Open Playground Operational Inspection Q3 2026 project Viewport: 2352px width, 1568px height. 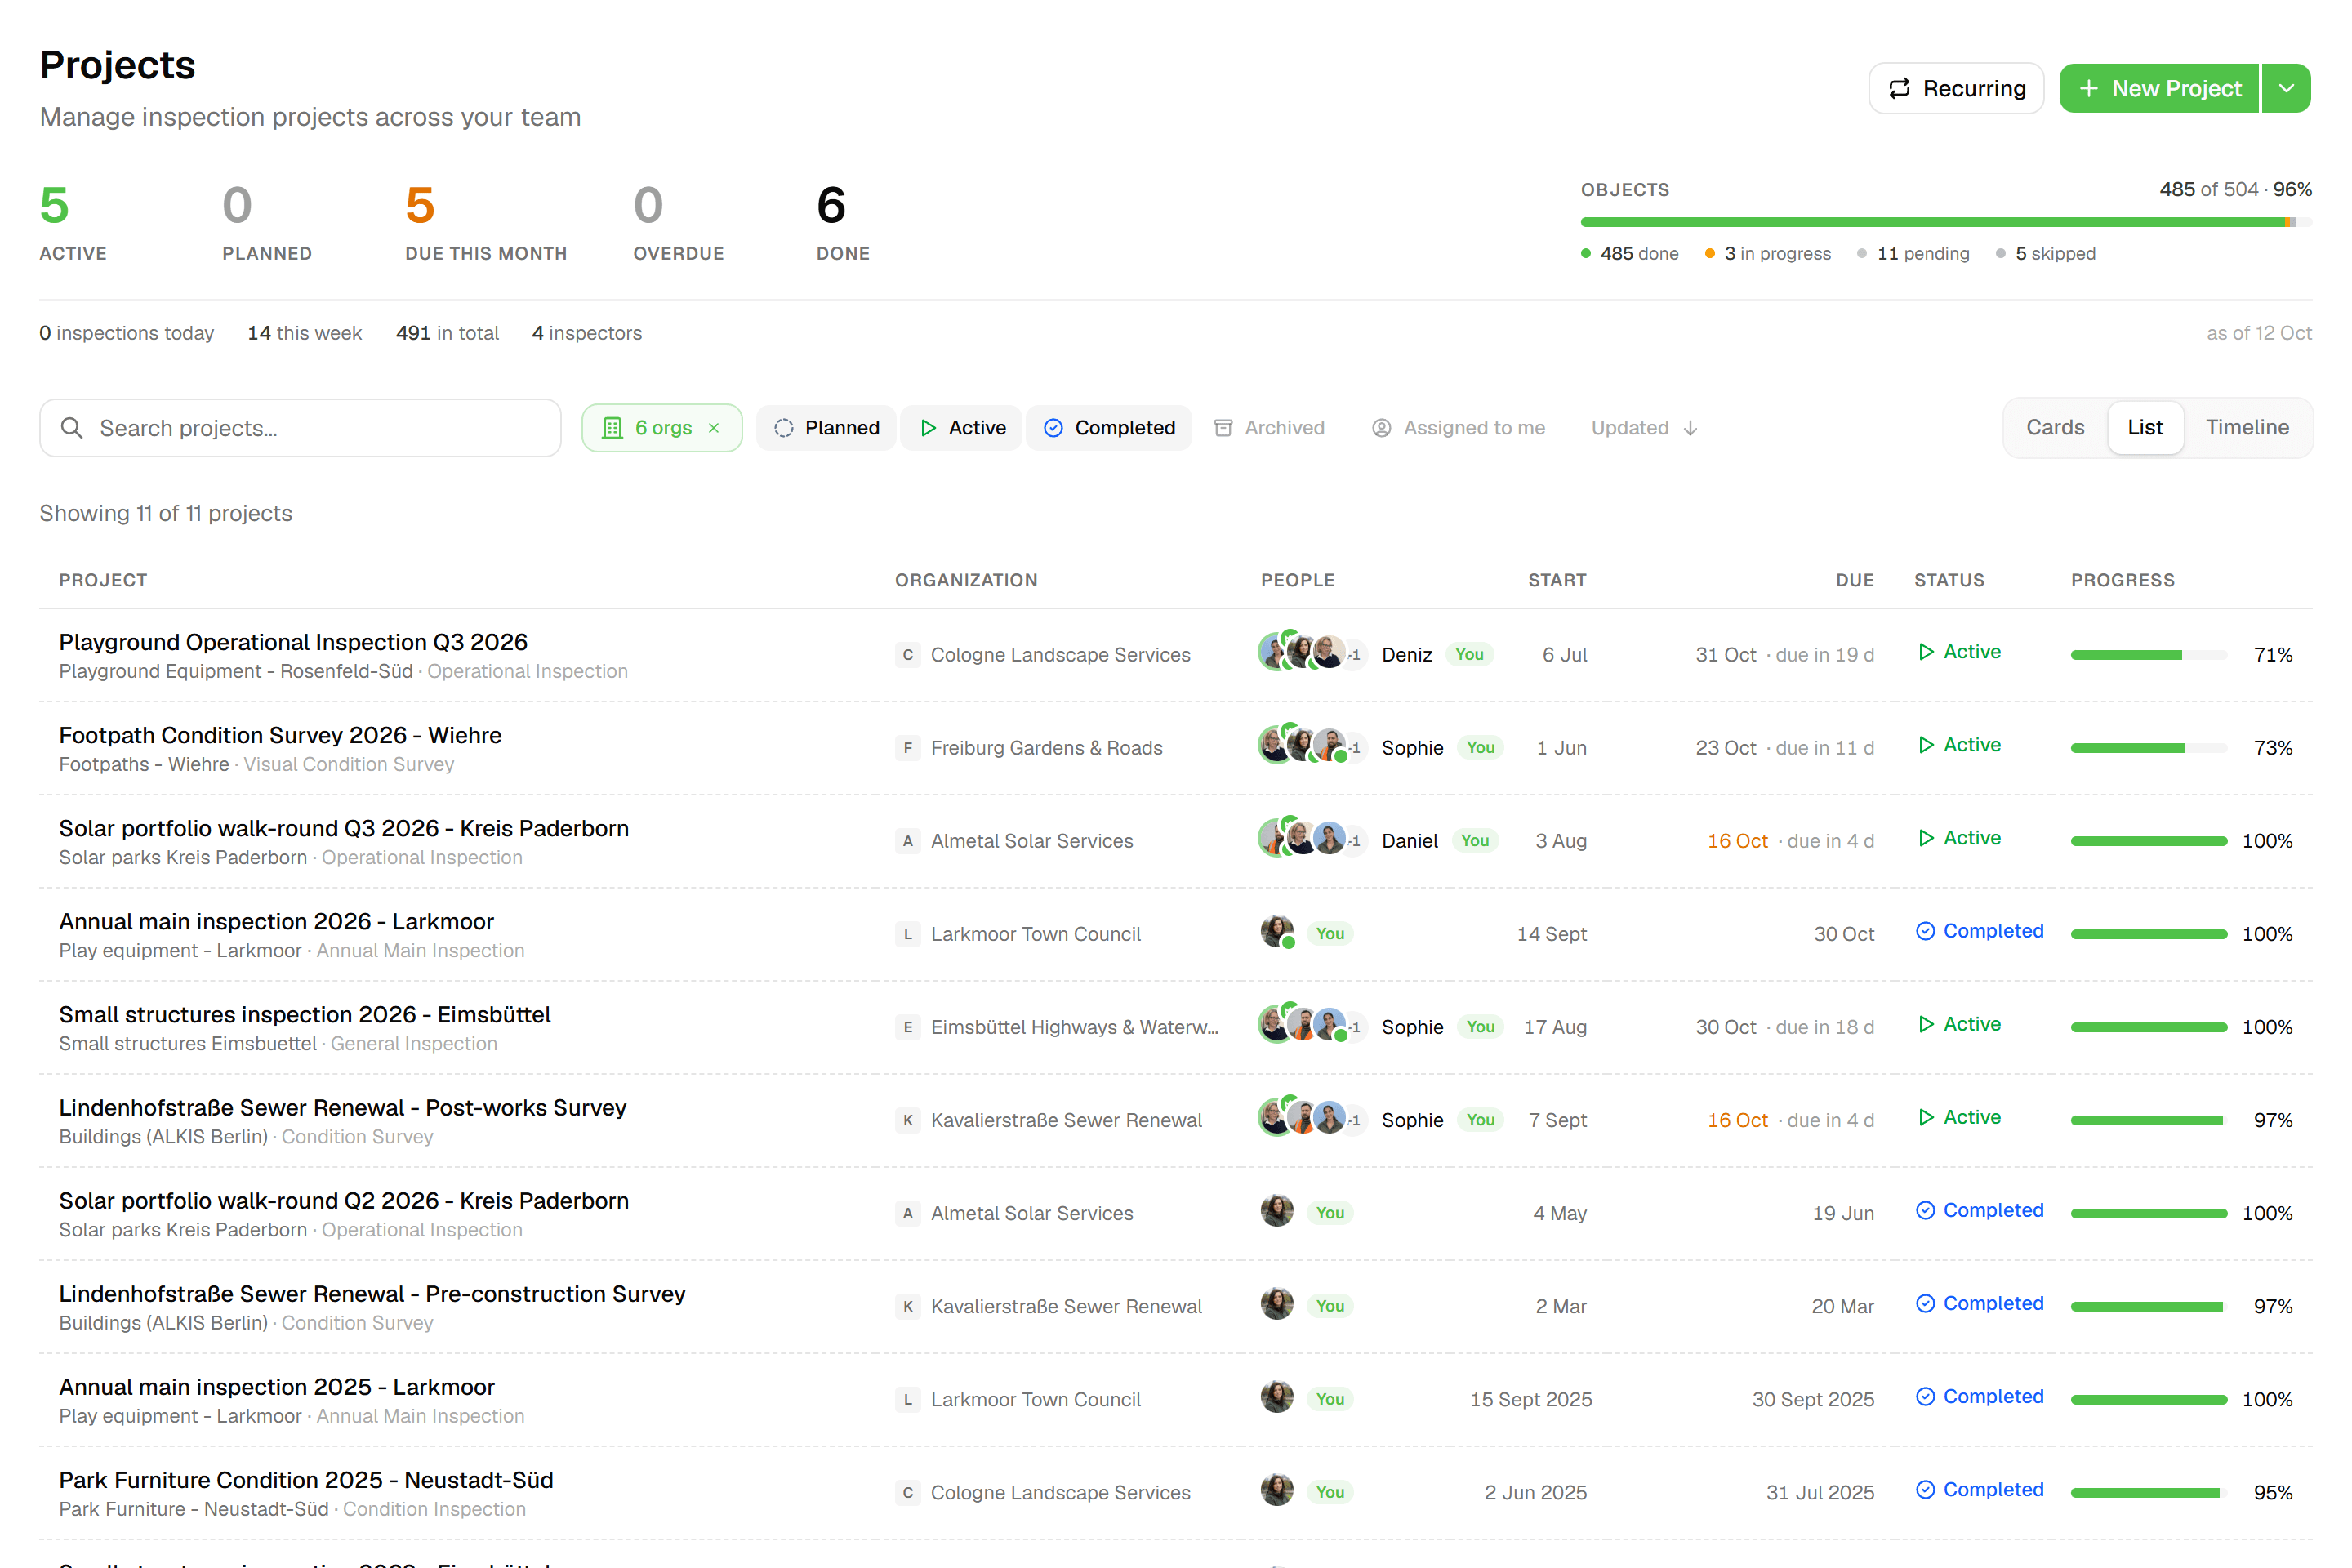pos(293,642)
